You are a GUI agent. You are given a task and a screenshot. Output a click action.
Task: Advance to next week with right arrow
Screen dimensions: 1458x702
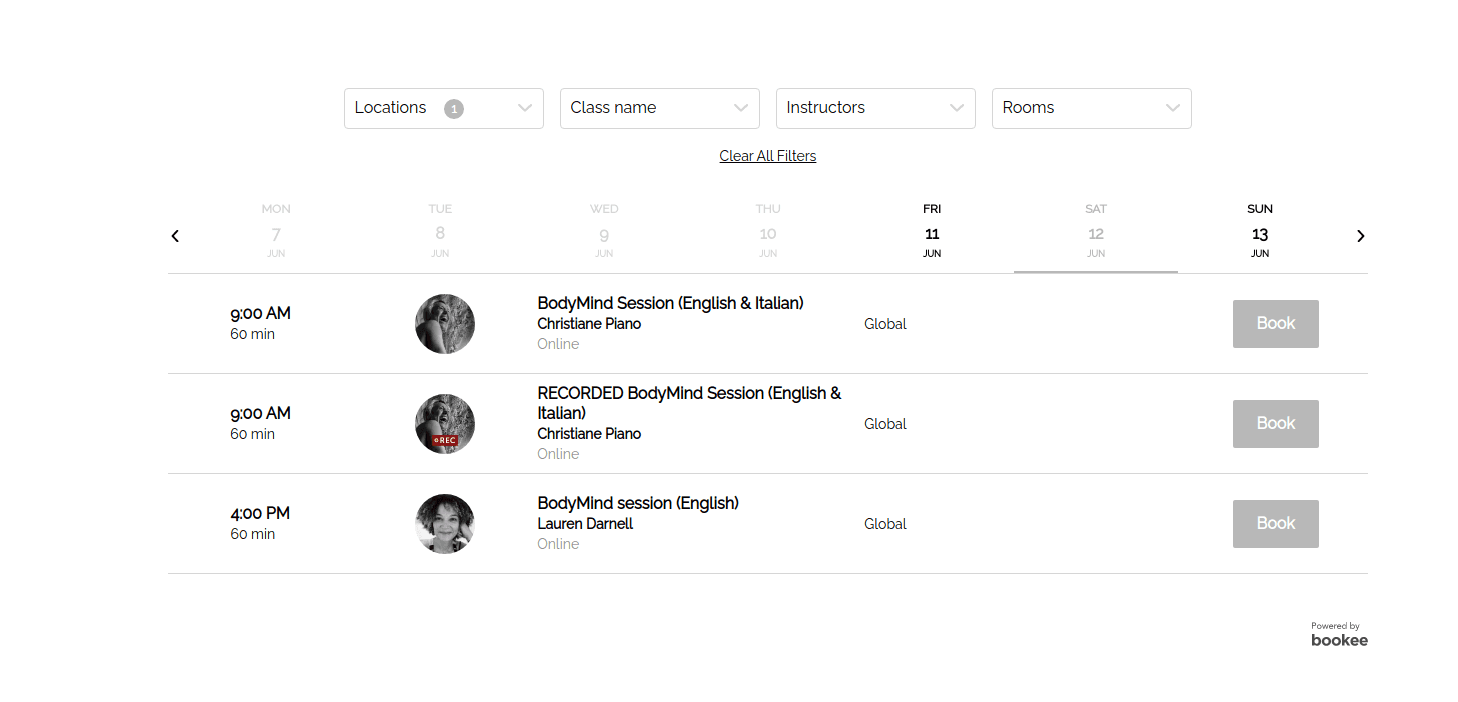(1360, 236)
